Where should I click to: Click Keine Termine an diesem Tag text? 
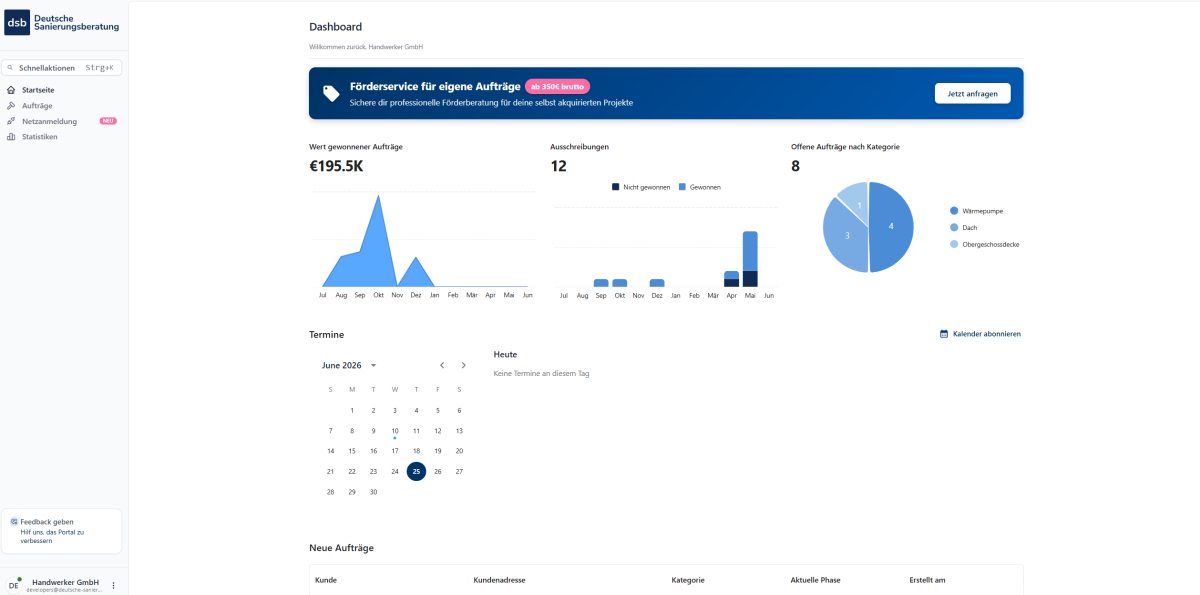click(x=541, y=373)
